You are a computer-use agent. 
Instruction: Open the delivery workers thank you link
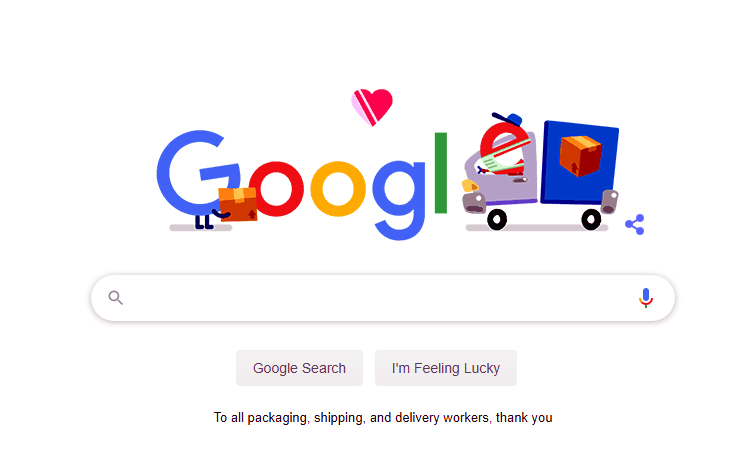click(x=383, y=417)
